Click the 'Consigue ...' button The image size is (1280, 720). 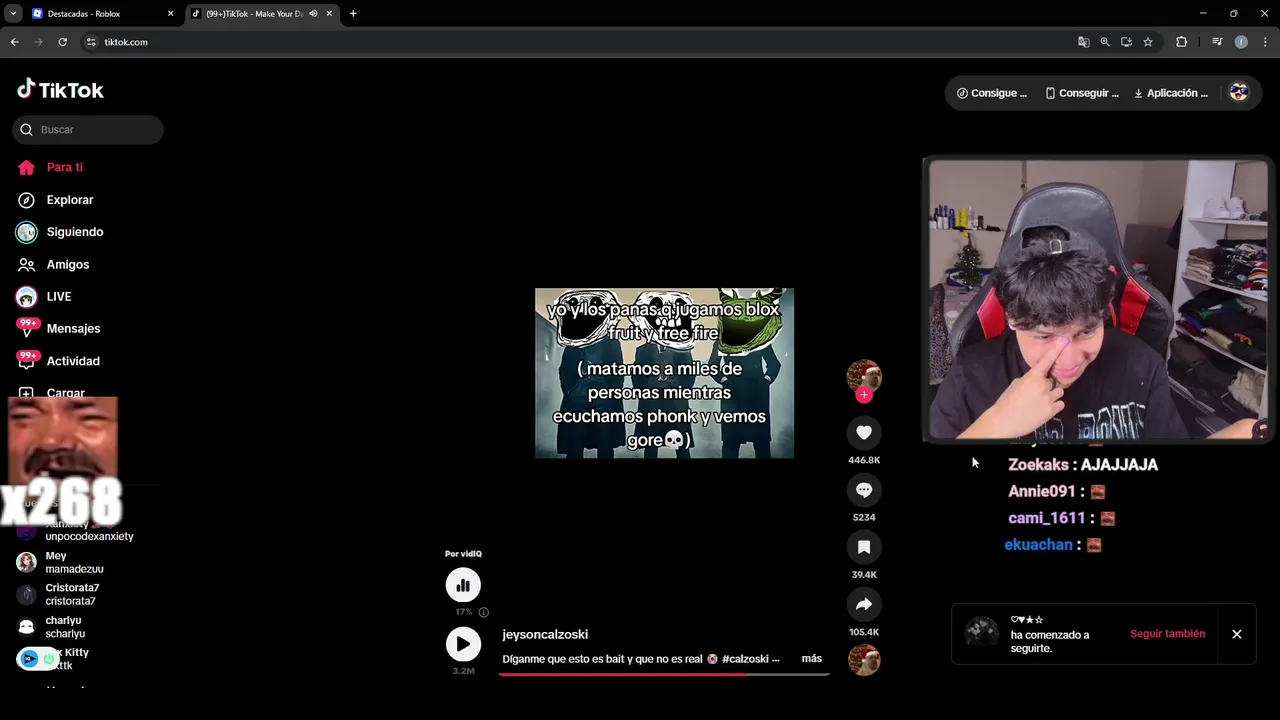point(992,93)
